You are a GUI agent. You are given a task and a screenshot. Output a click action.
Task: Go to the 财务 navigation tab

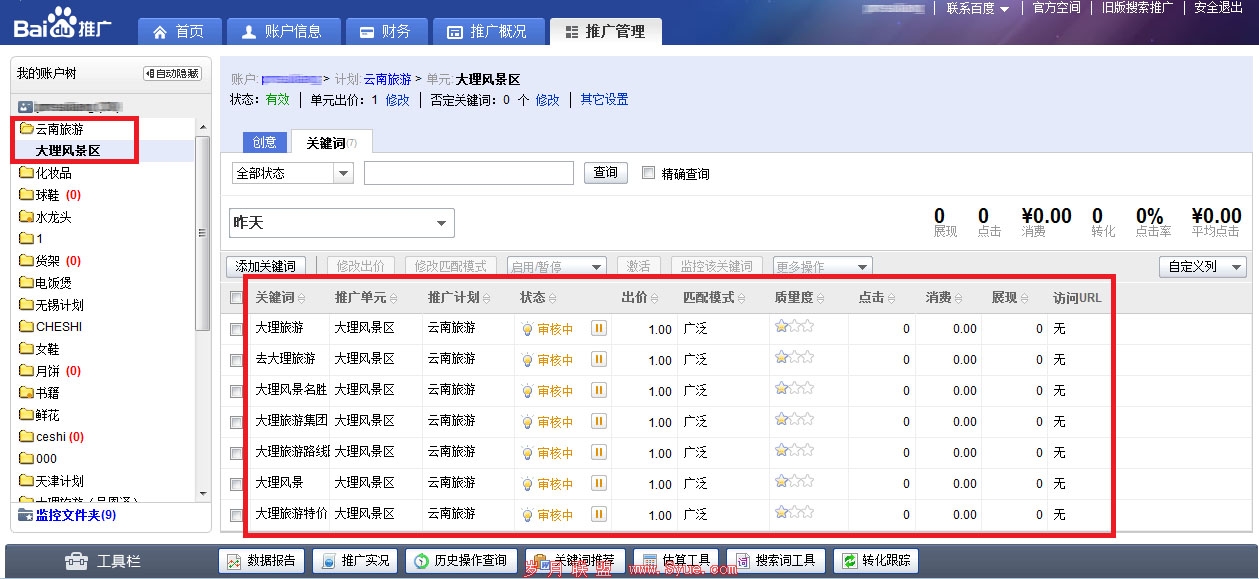coord(385,32)
